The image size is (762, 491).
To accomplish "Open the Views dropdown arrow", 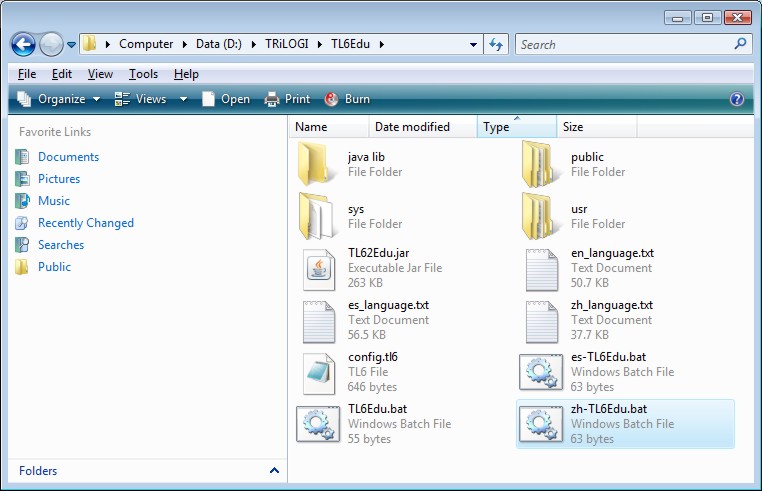I will tap(183, 99).
